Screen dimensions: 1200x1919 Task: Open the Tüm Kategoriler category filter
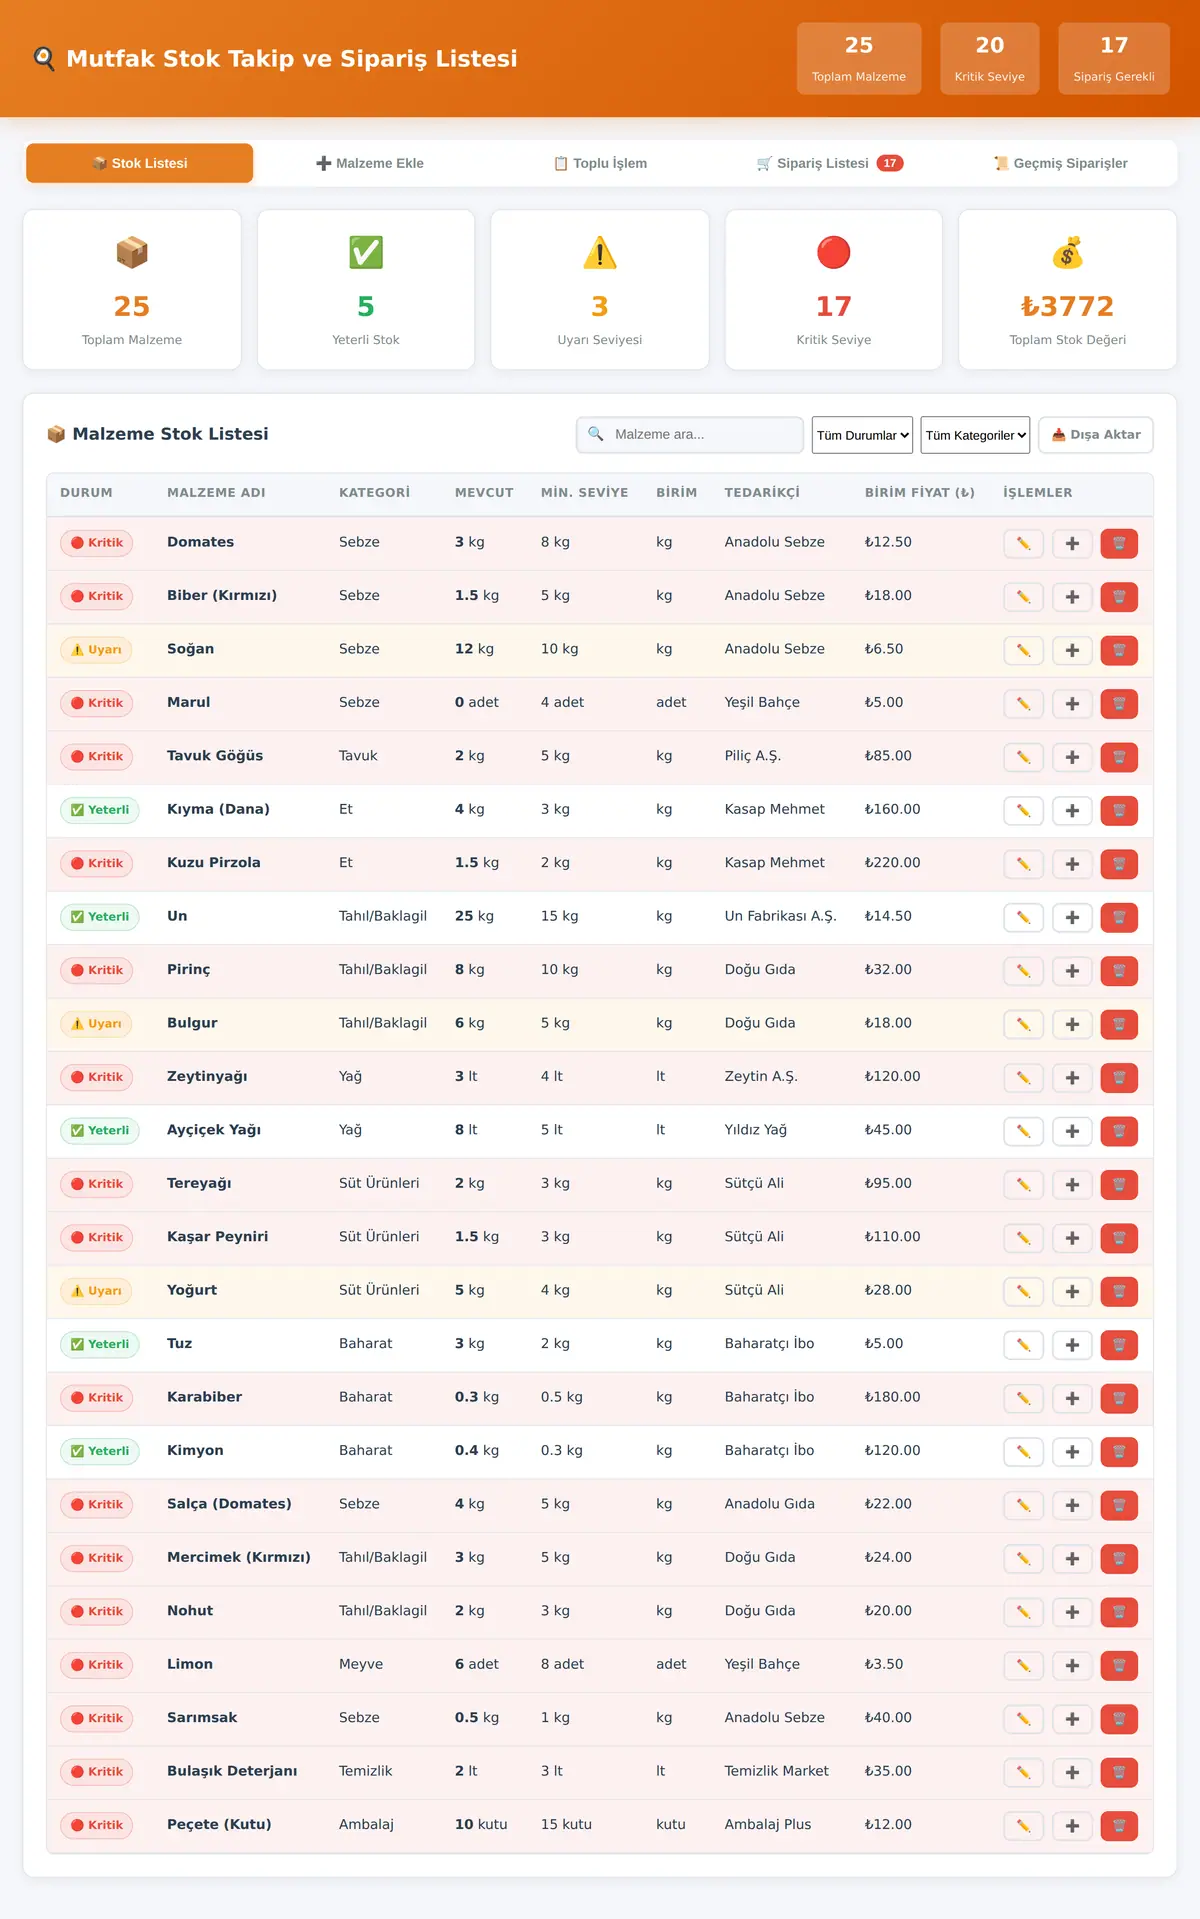click(975, 435)
